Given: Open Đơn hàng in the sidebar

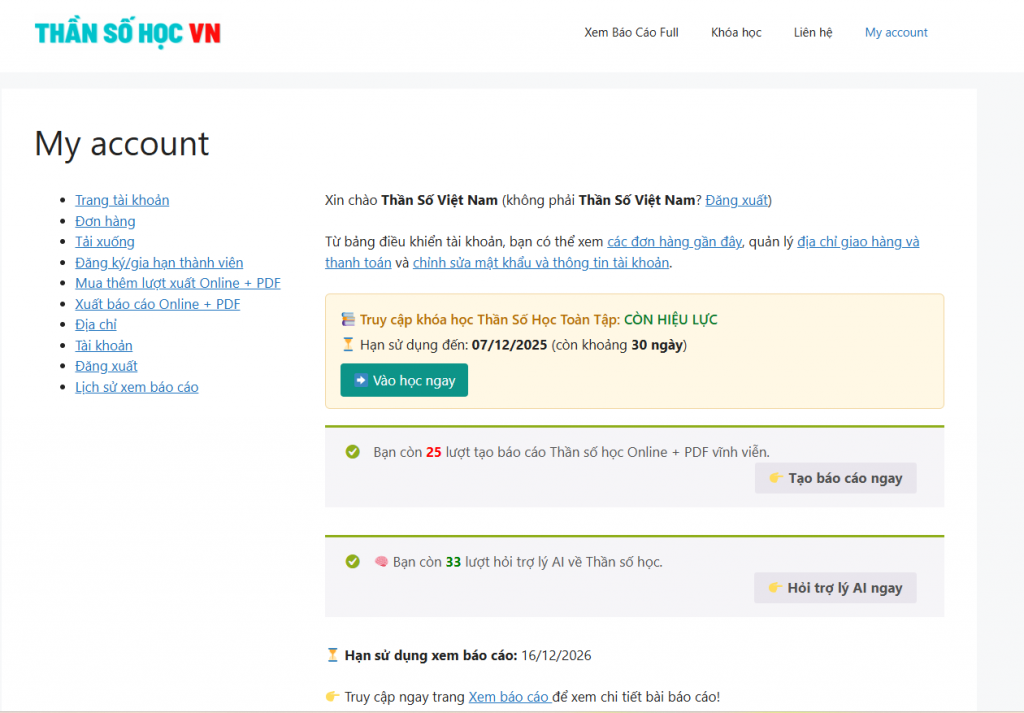Looking at the screenshot, I should coord(105,221).
